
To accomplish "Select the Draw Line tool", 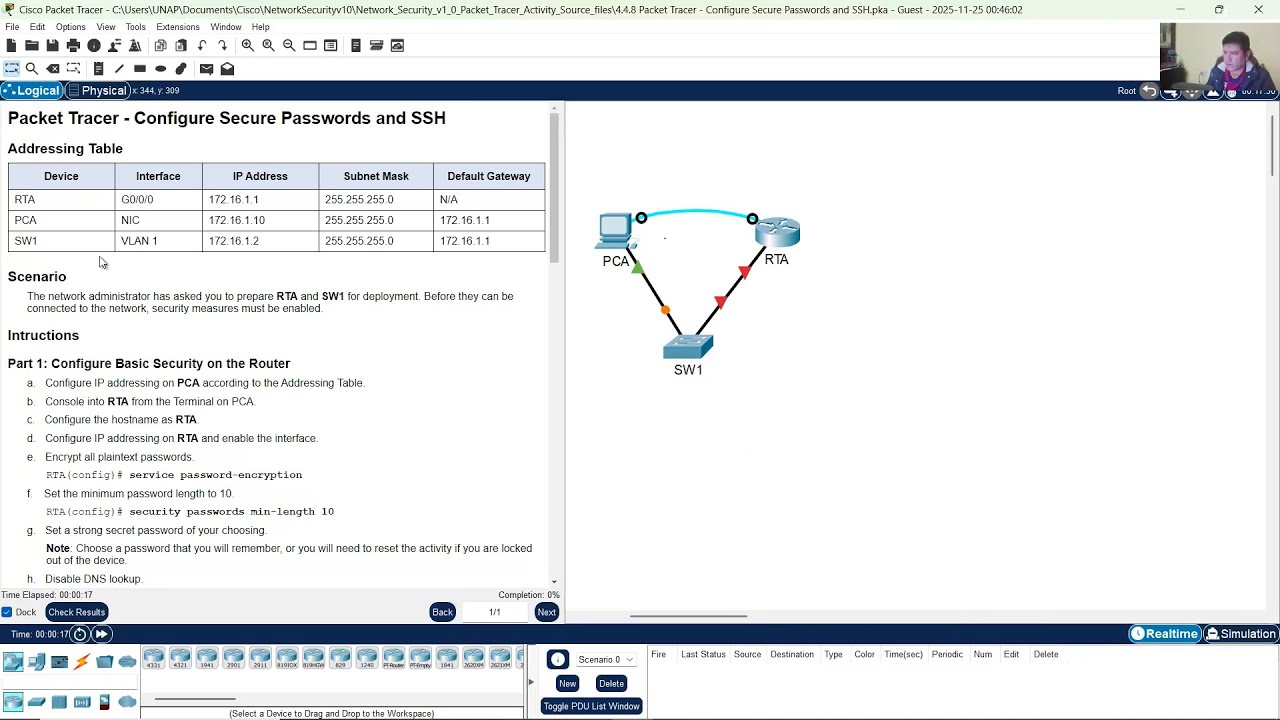I will click(x=119, y=68).
